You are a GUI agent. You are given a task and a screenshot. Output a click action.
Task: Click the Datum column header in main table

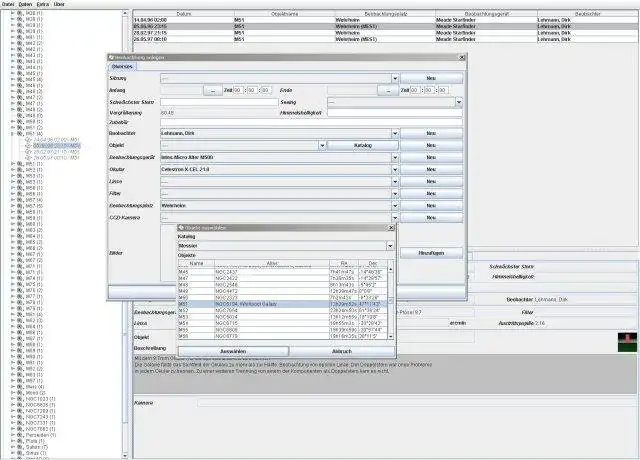pyautogui.click(x=184, y=14)
